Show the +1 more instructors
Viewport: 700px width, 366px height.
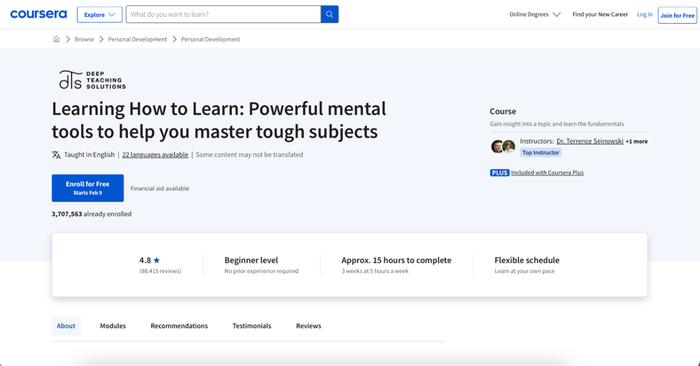pyautogui.click(x=637, y=141)
